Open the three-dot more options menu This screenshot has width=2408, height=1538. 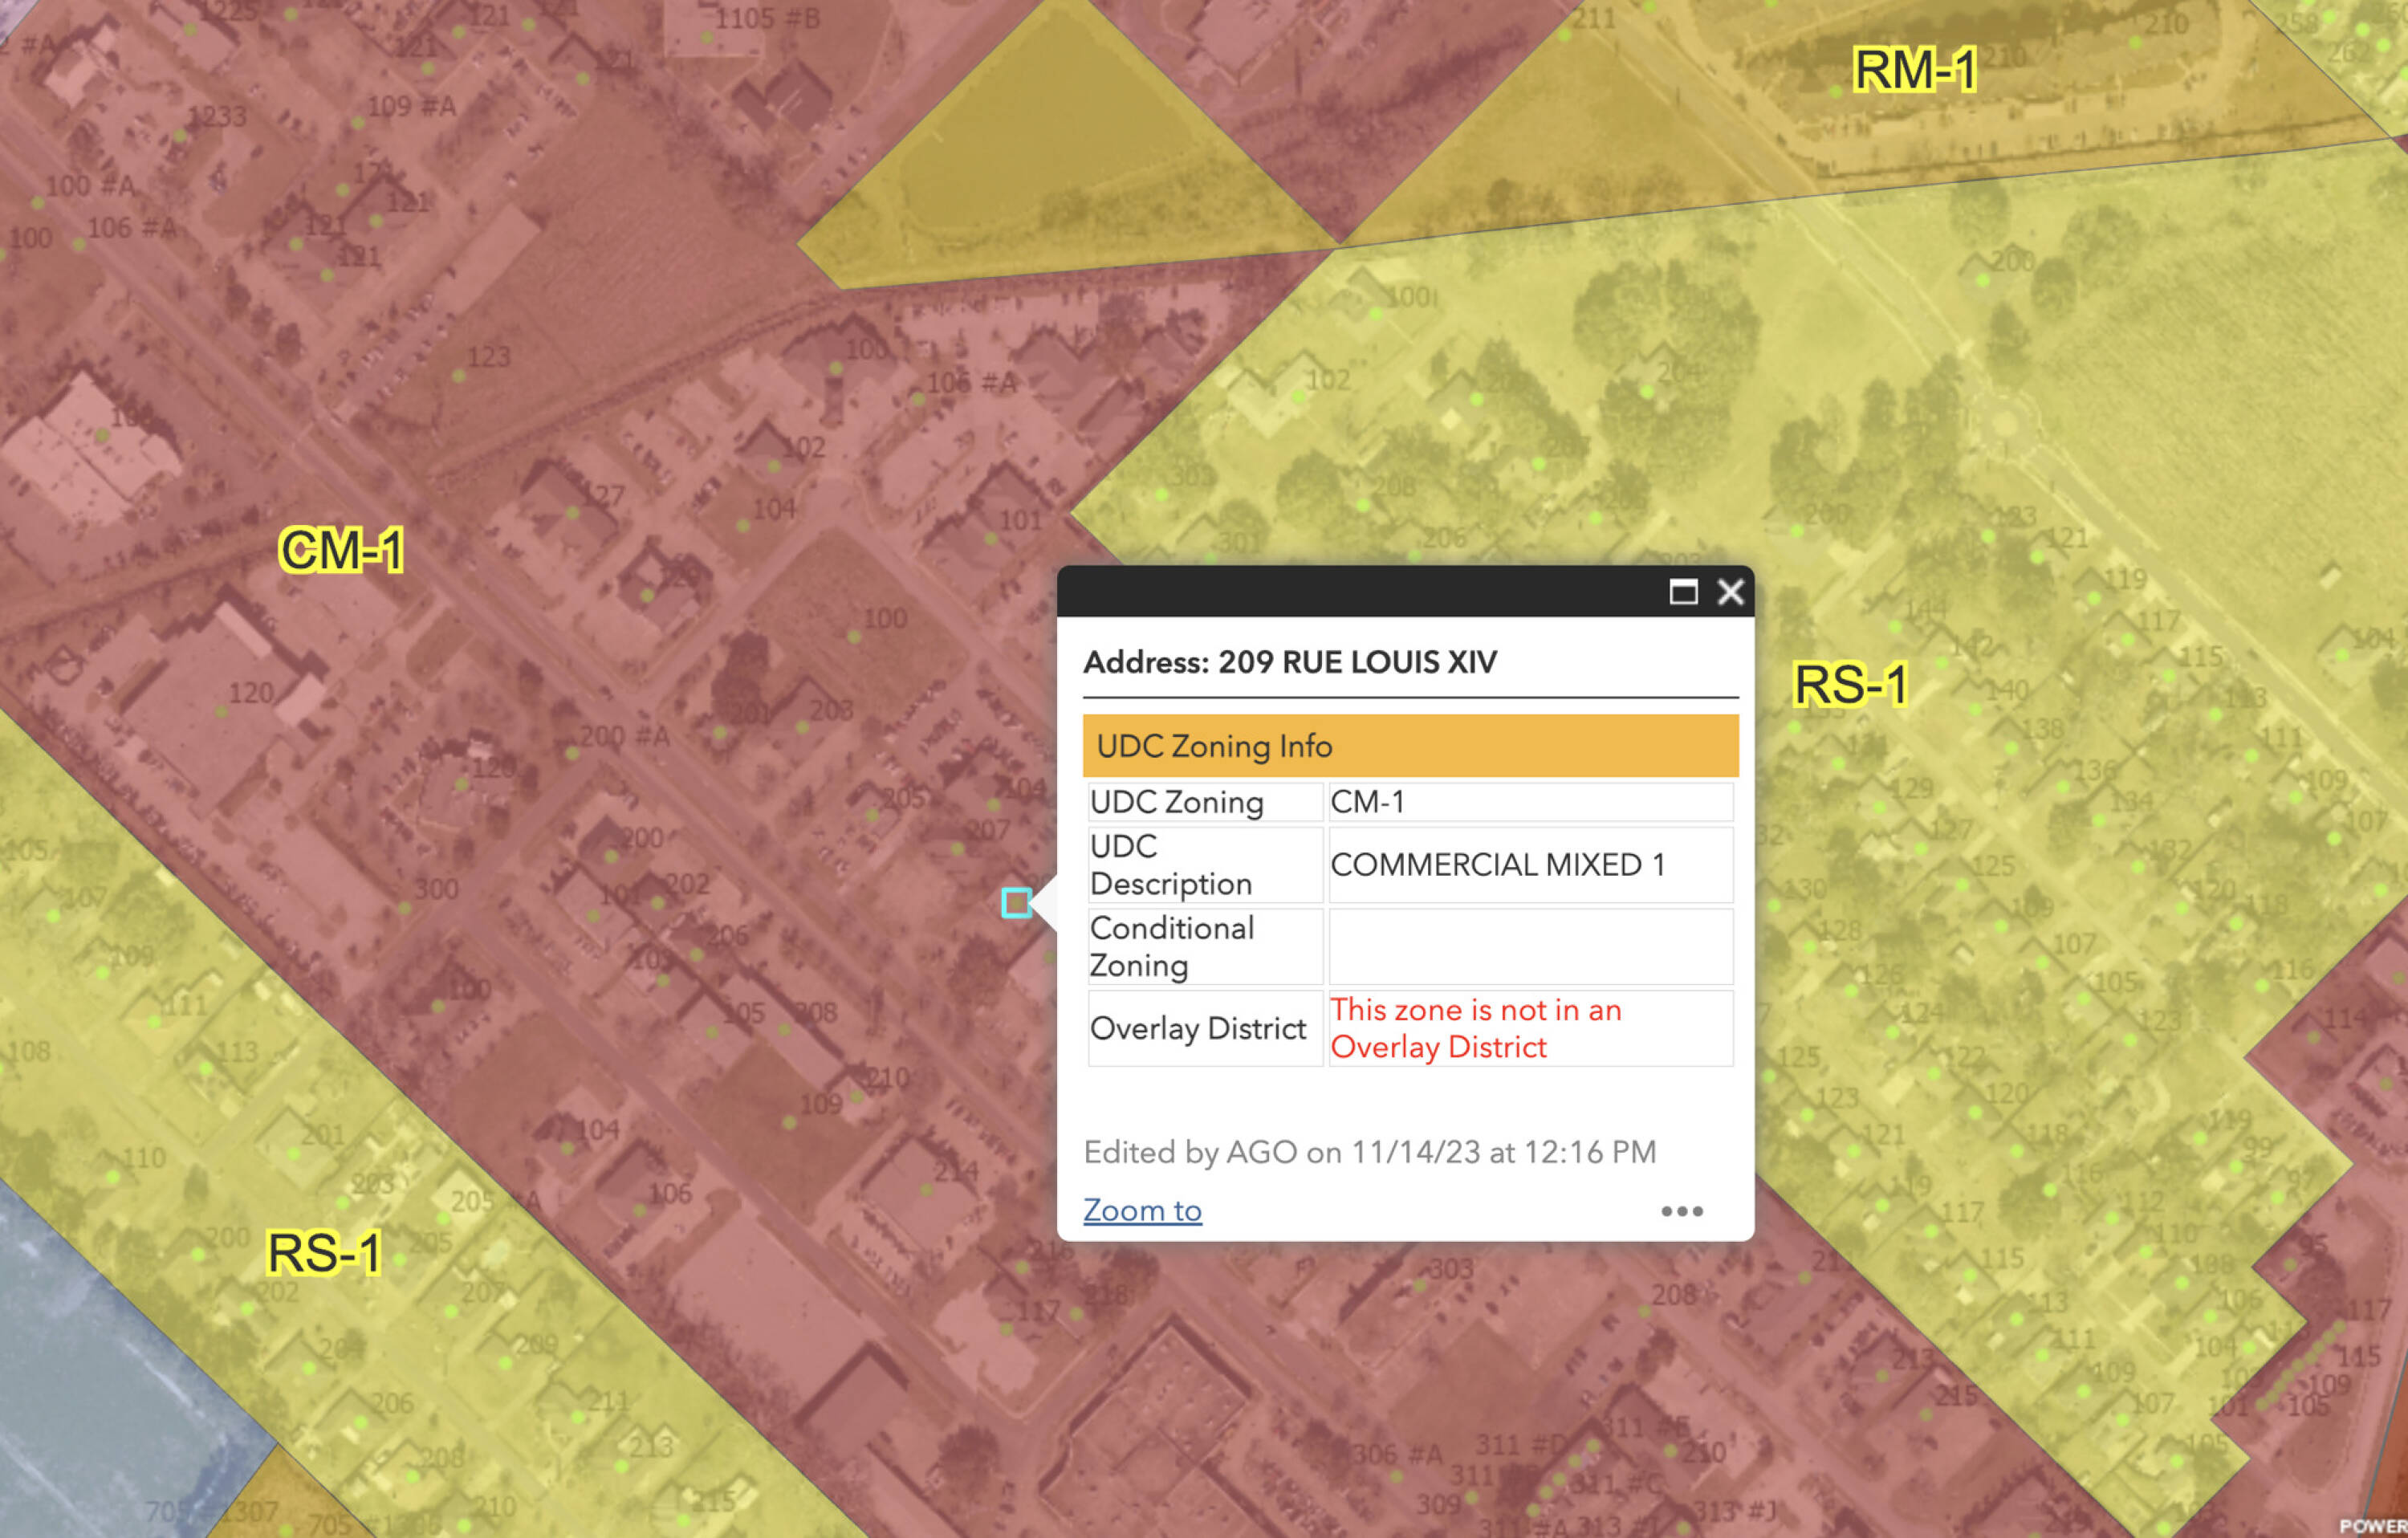click(x=1681, y=1211)
